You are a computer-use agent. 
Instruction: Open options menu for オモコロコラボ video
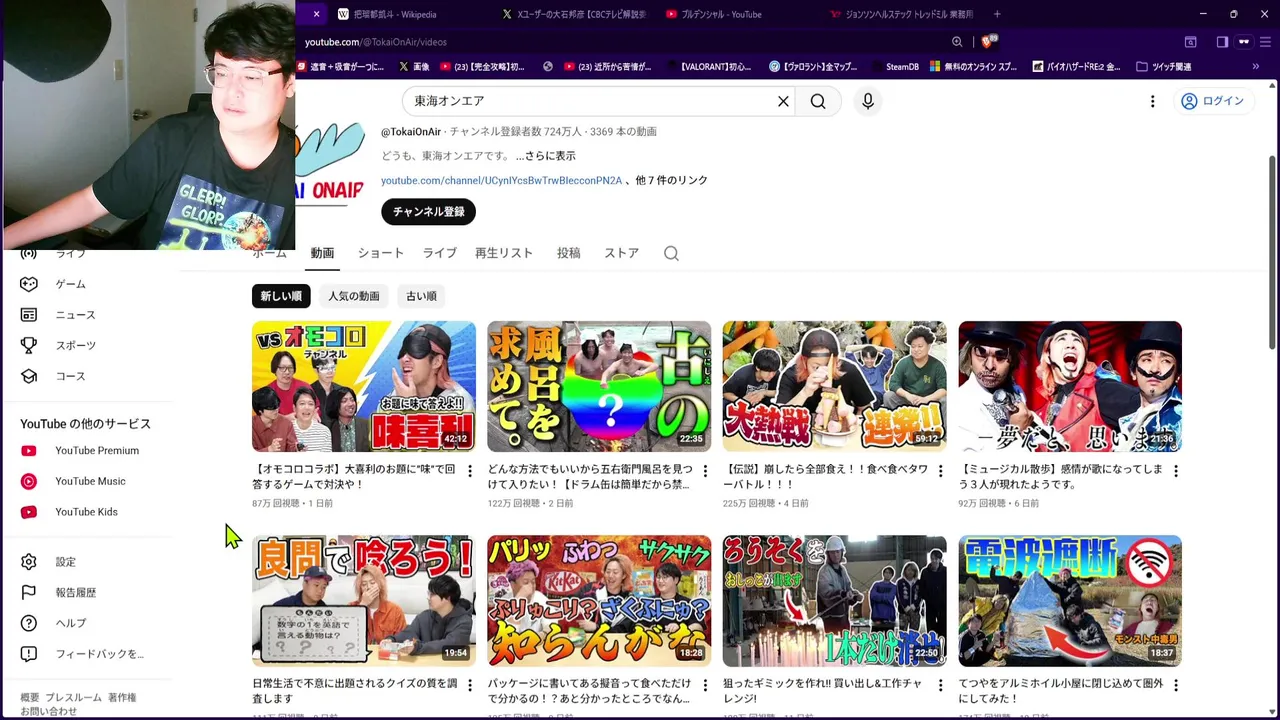point(469,471)
